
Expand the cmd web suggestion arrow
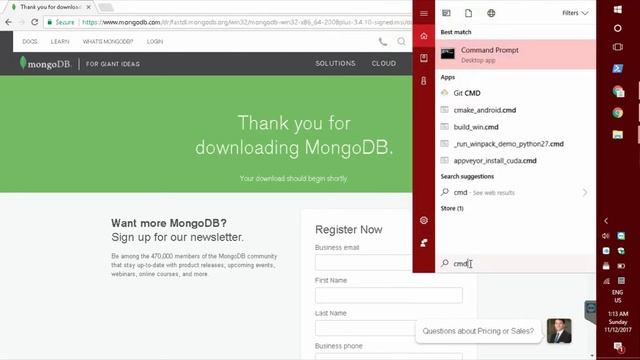point(585,192)
